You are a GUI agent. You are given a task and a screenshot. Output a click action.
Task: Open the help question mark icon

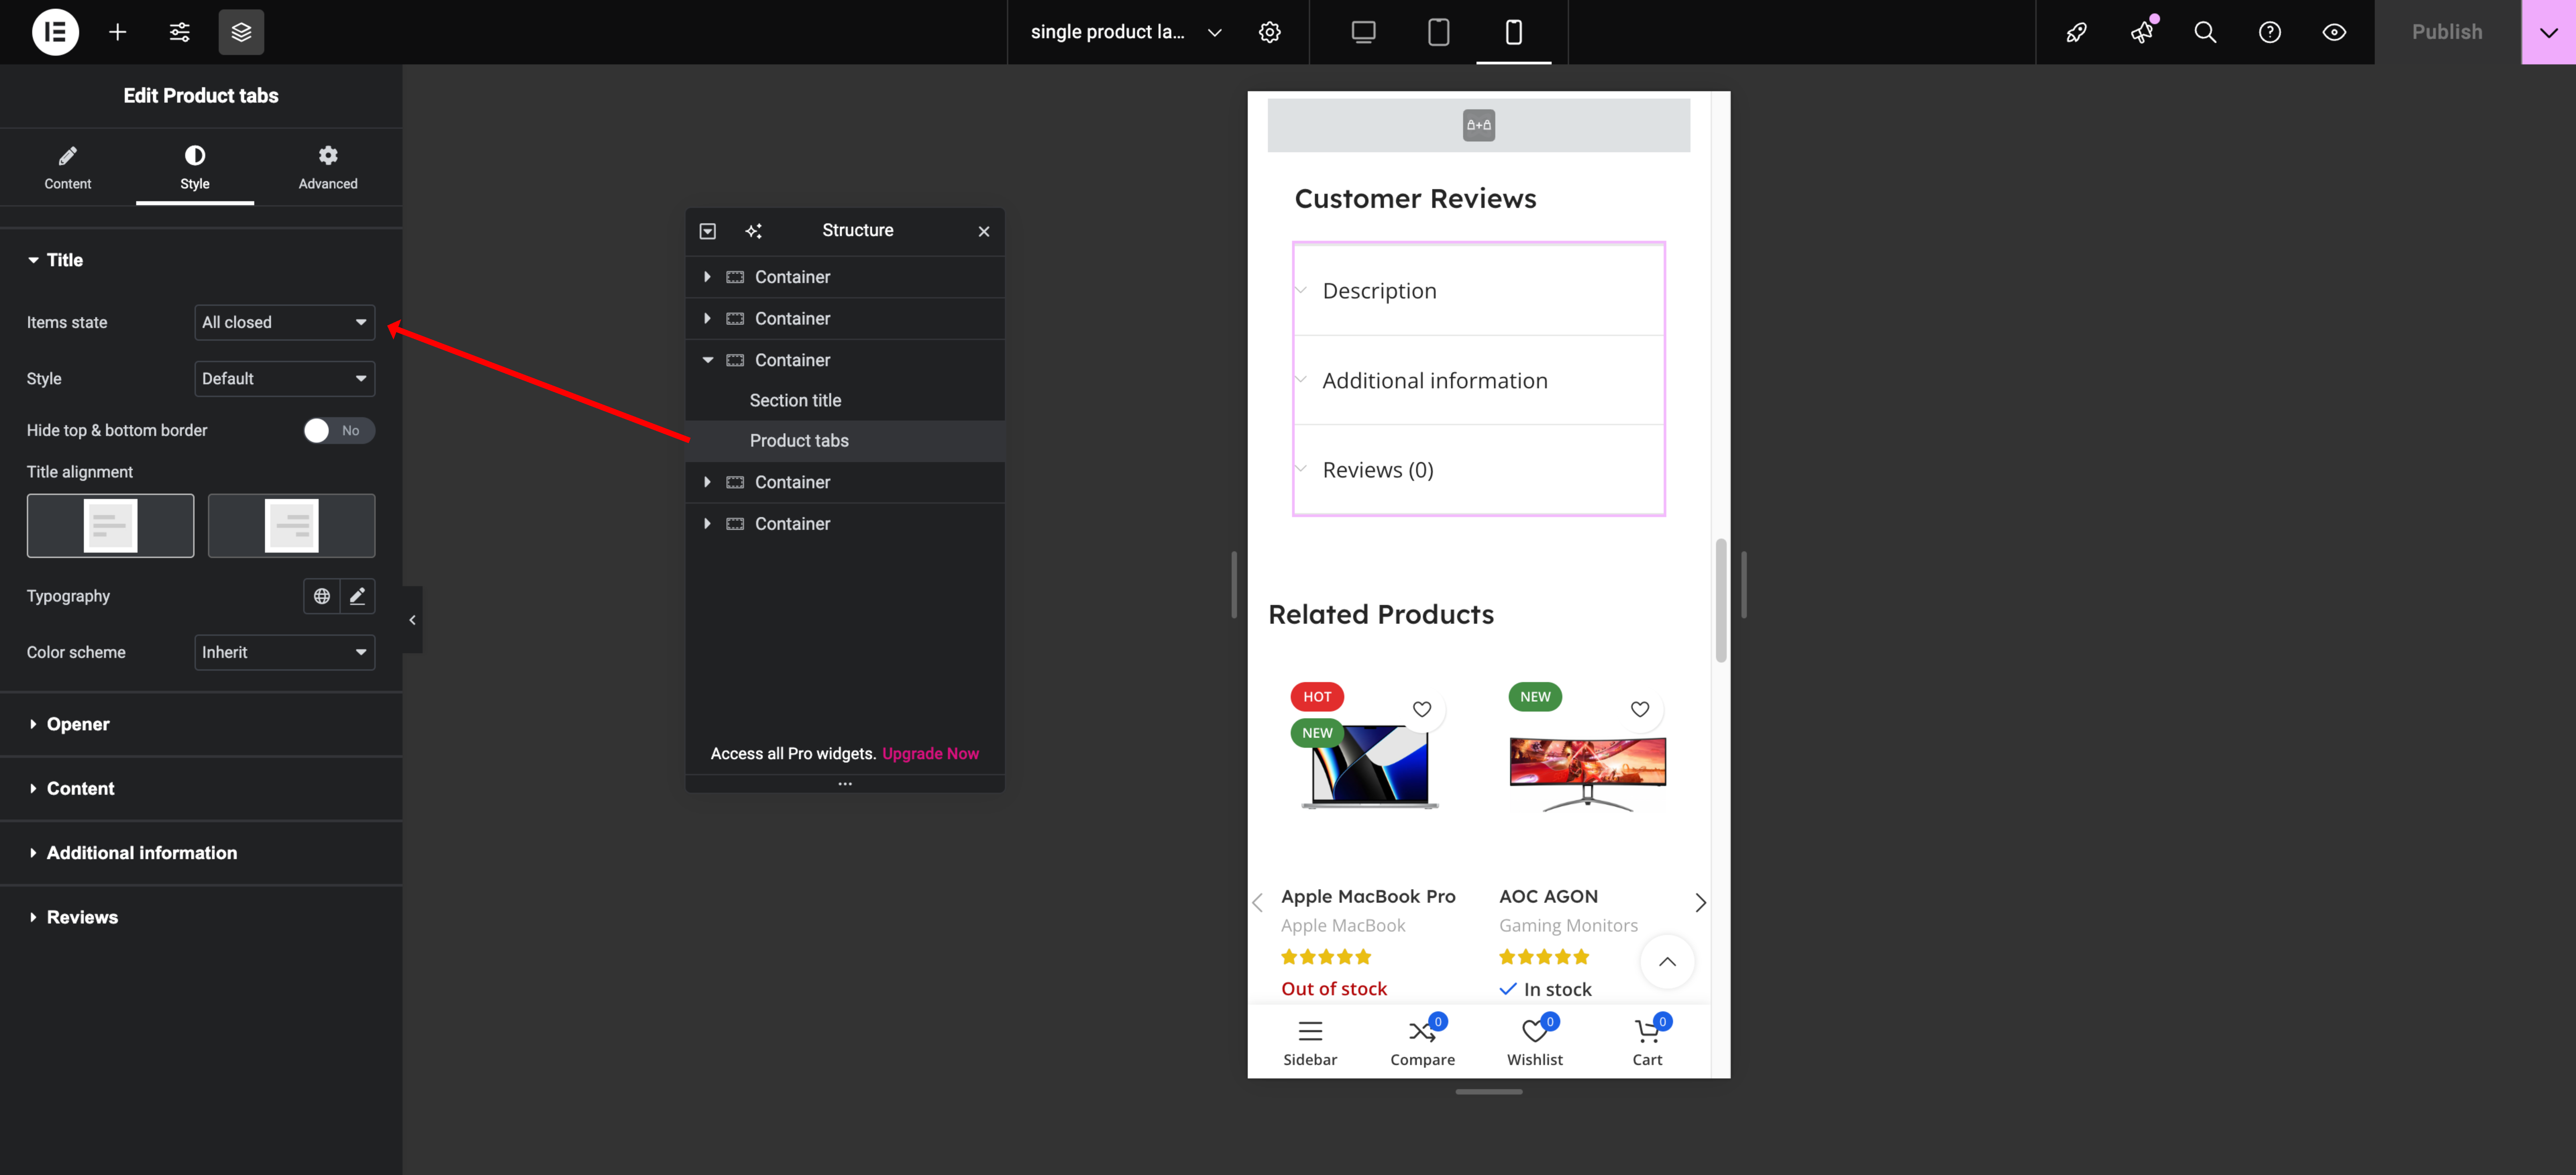pyautogui.click(x=2270, y=32)
